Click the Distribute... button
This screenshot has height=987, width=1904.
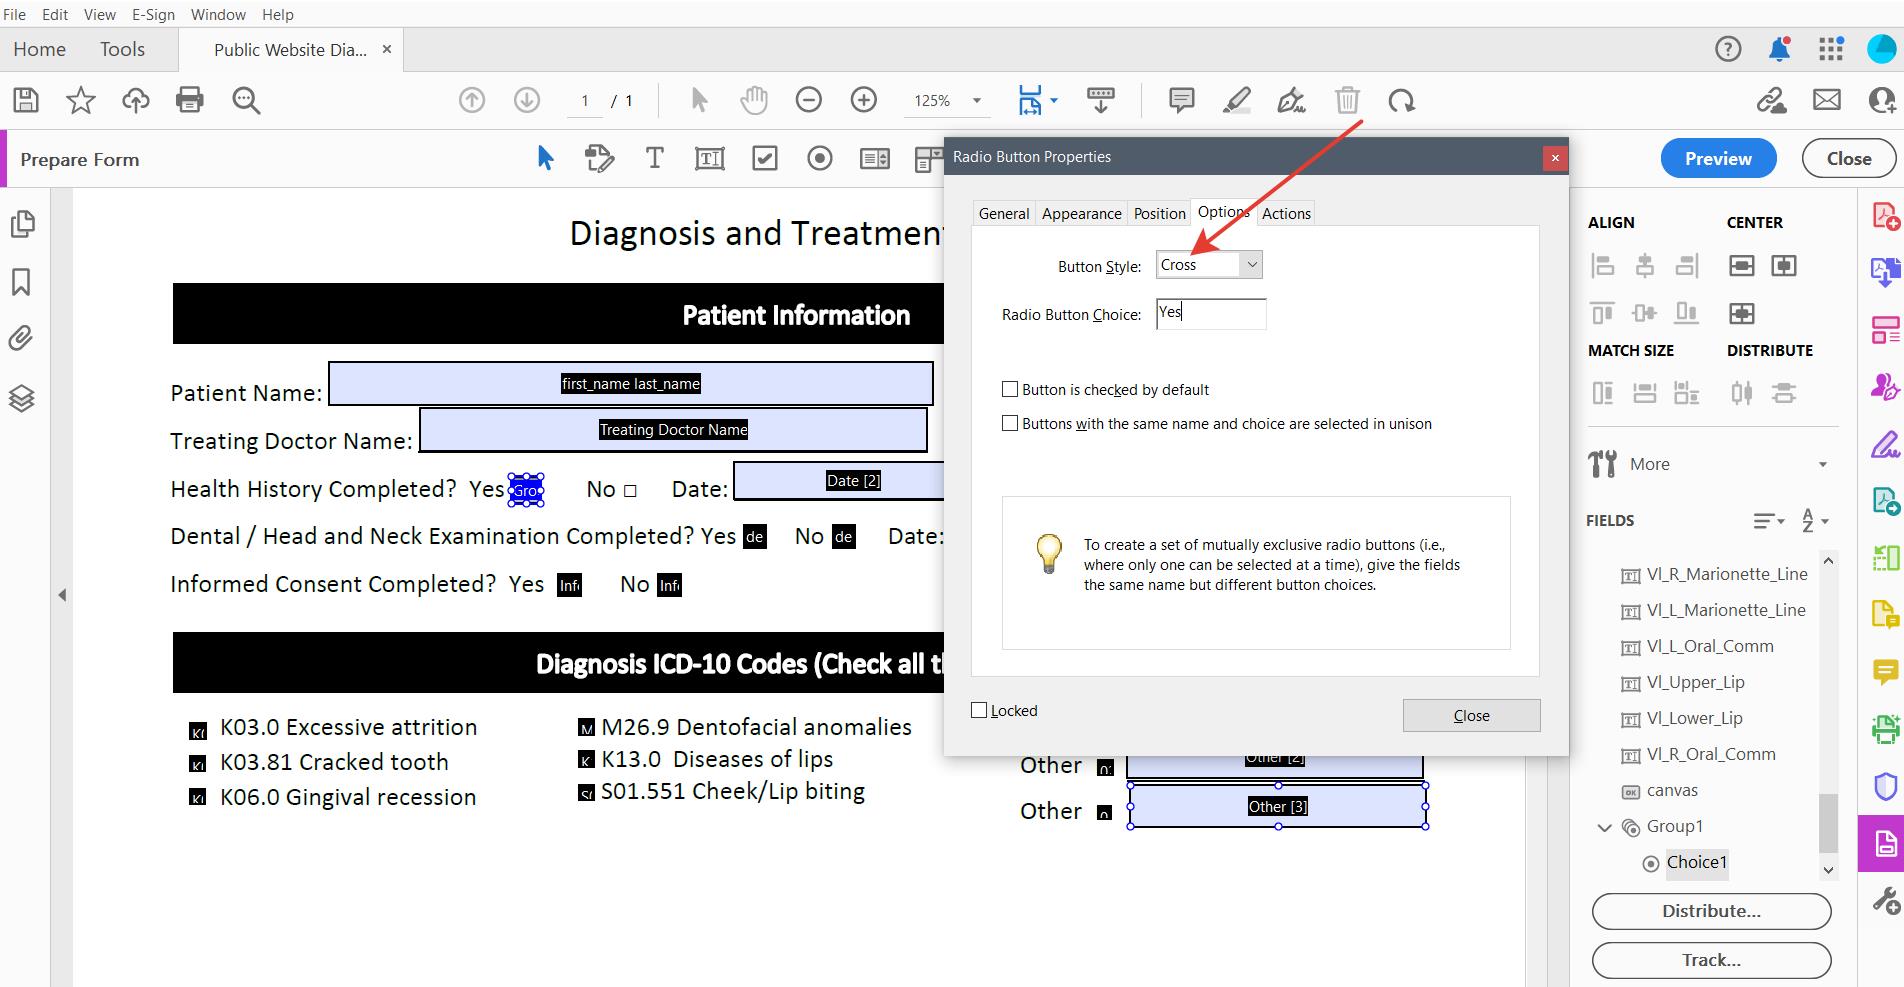click(x=1711, y=911)
